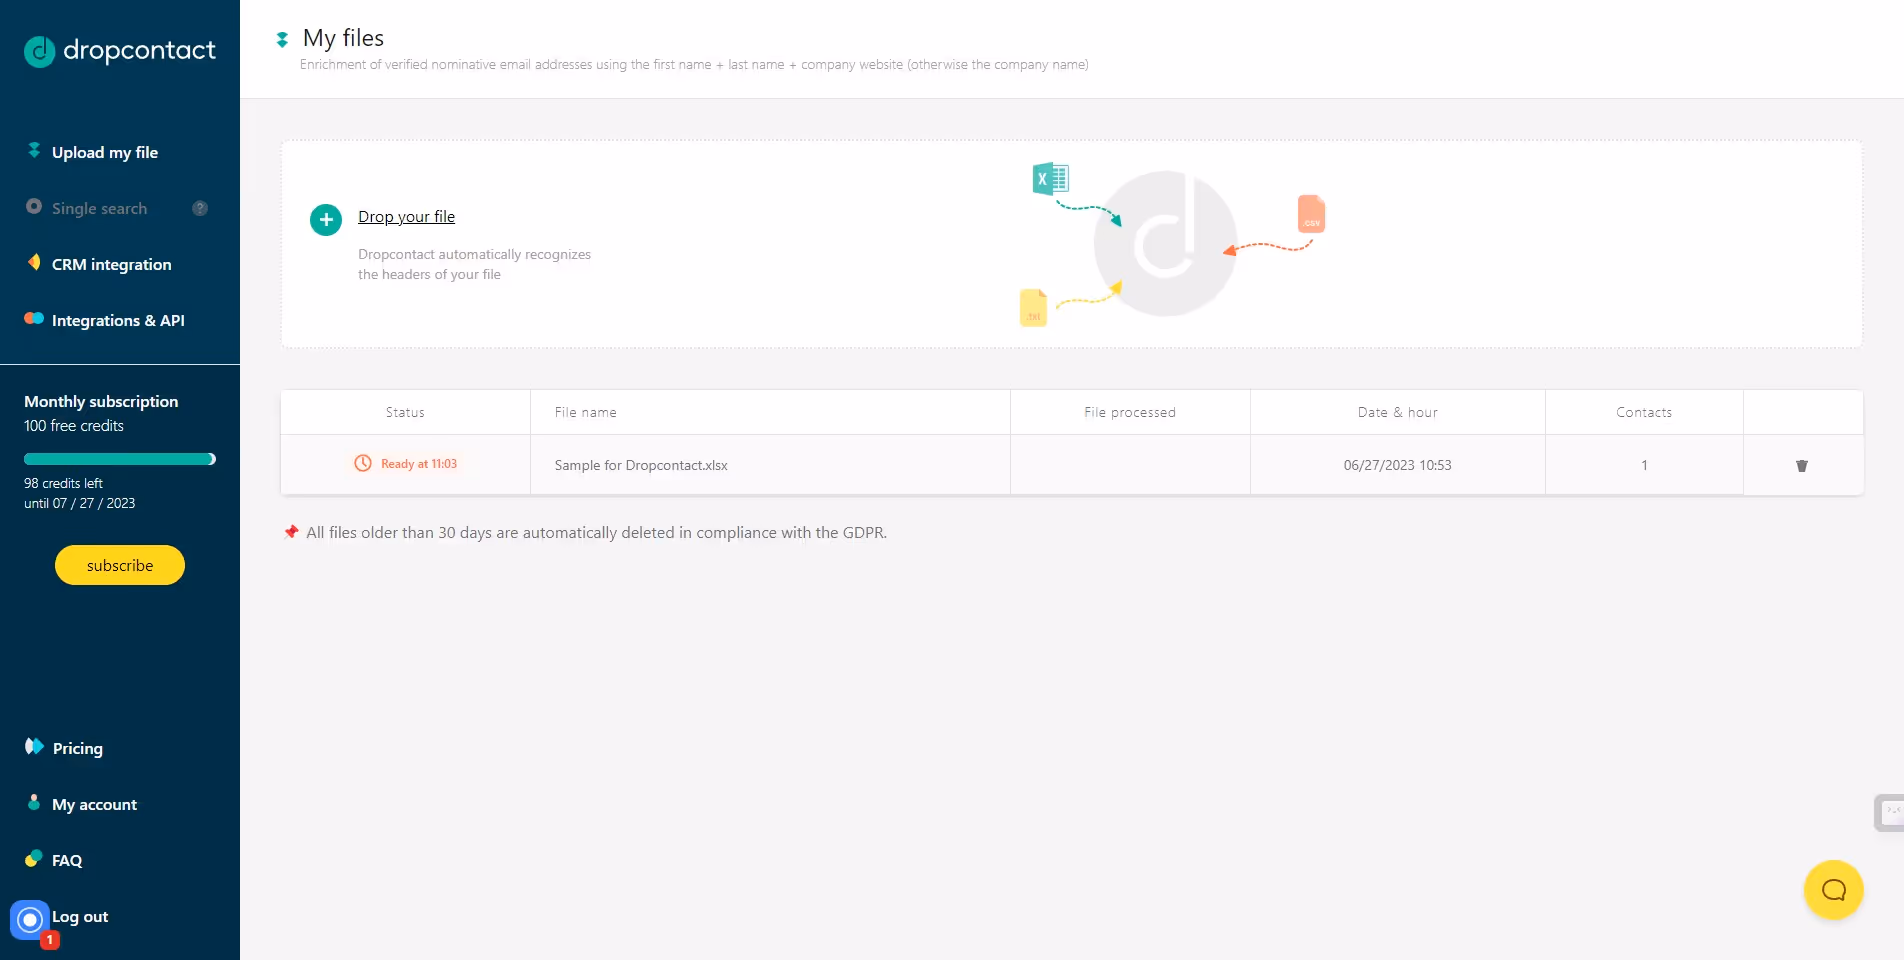Screen dimensions: 1904x960
Task: Open the Single search help question mark
Action: click(200, 208)
